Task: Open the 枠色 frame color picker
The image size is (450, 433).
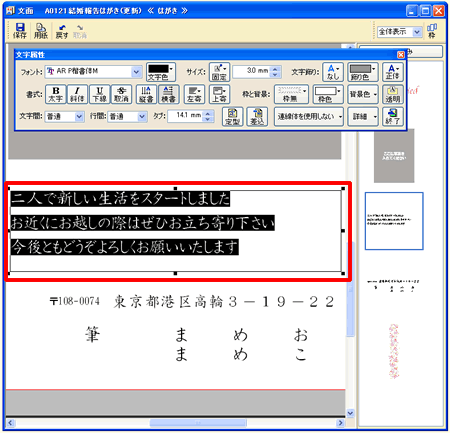Action: 328,94
